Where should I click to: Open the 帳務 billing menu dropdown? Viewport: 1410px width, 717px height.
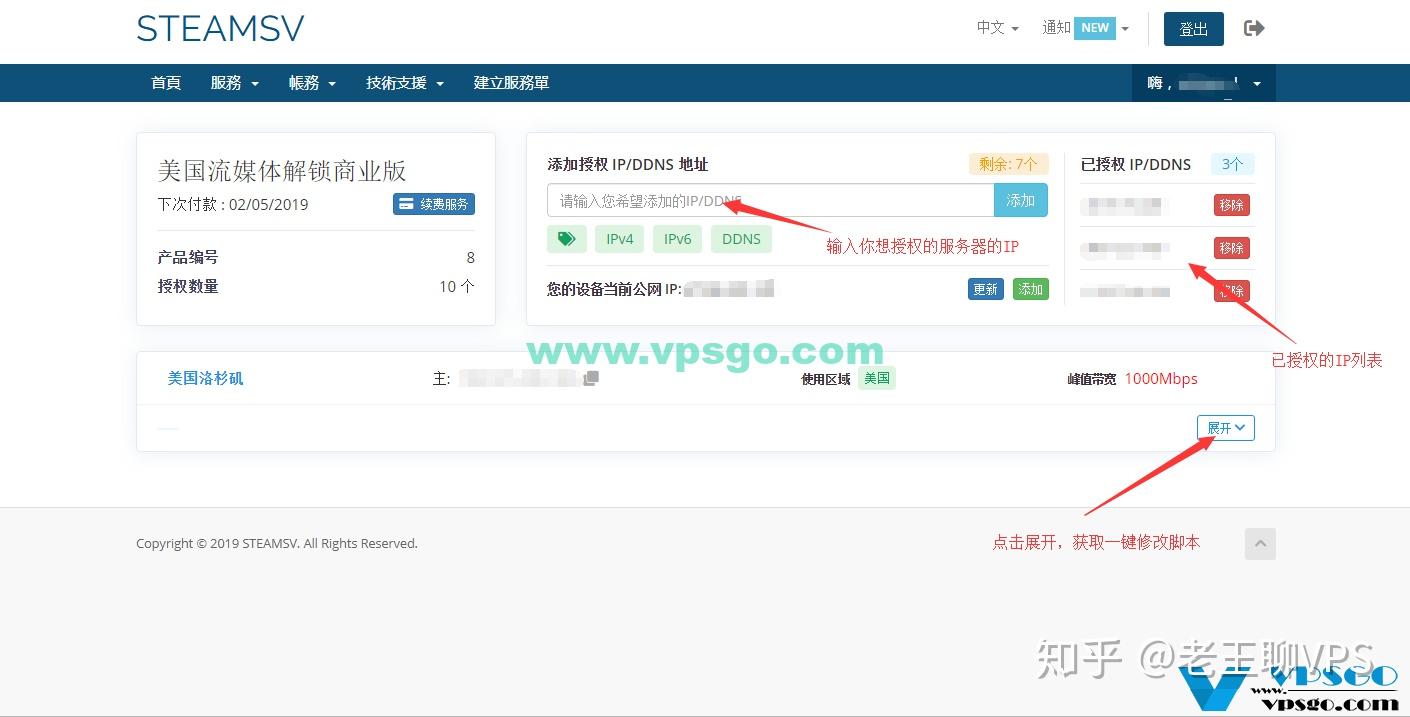click(x=313, y=83)
